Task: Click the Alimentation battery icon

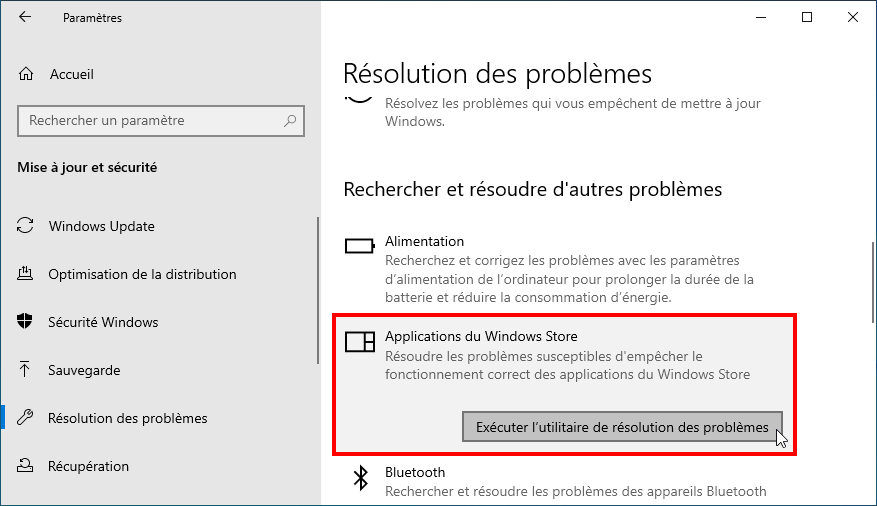Action: point(360,246)
